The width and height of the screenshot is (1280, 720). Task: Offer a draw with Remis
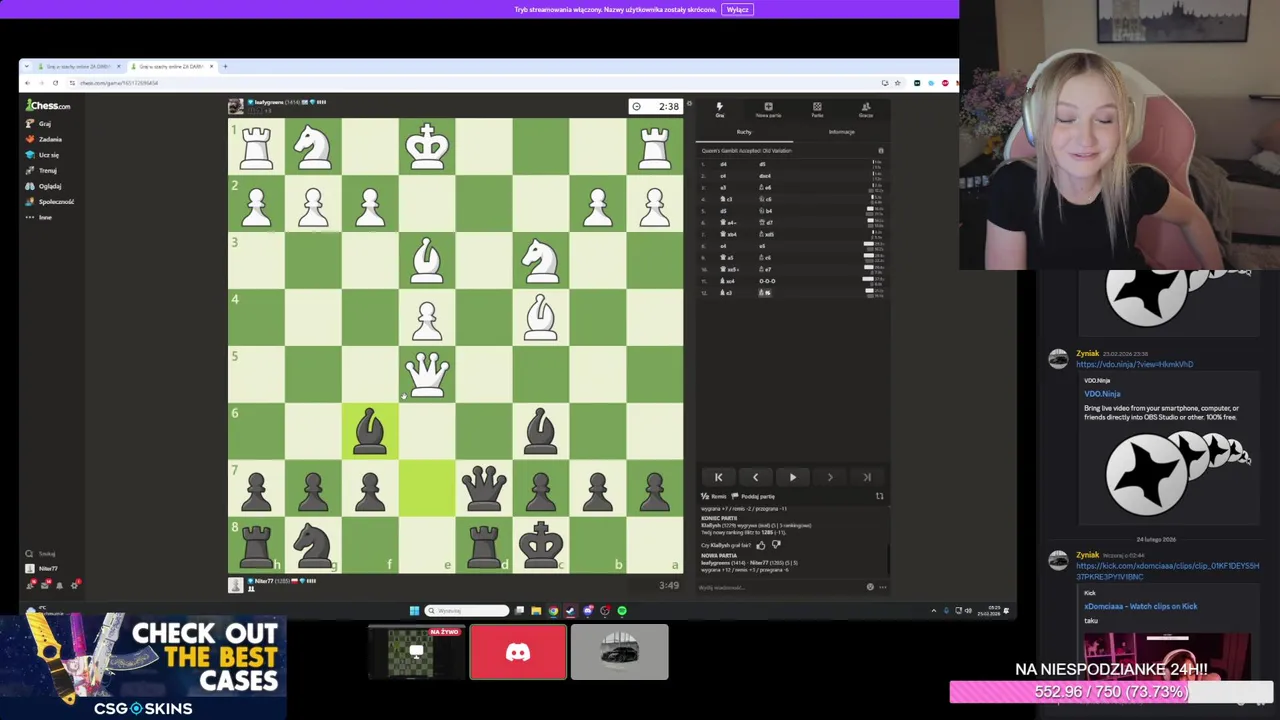713,496
